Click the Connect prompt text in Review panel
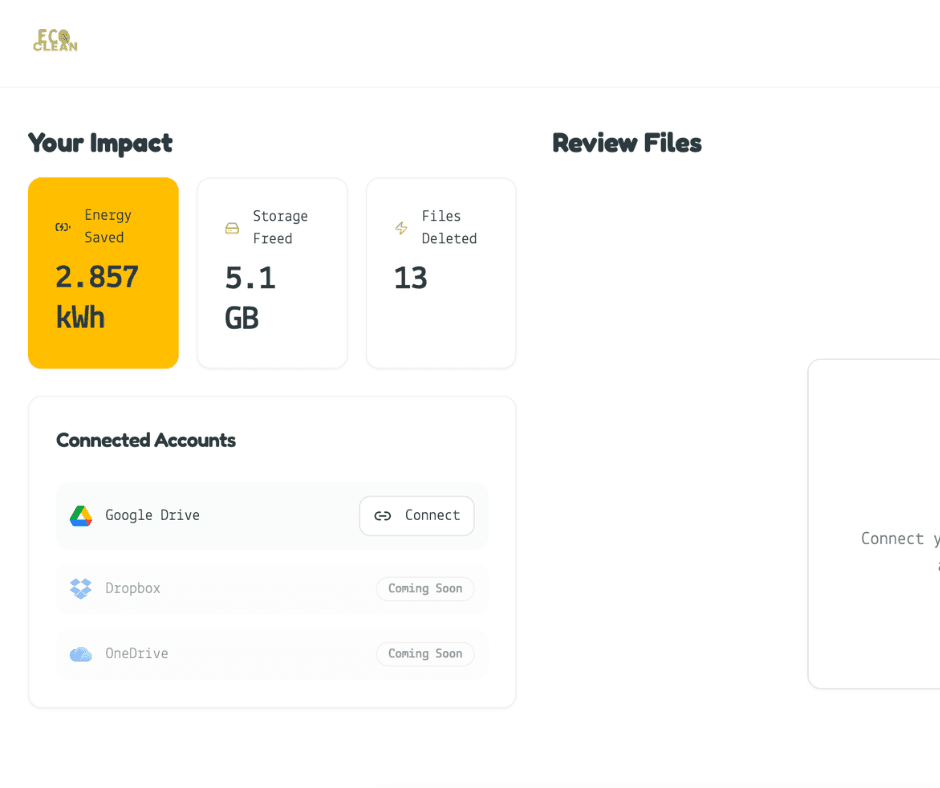The image size is (940, 788). (899, 539)
